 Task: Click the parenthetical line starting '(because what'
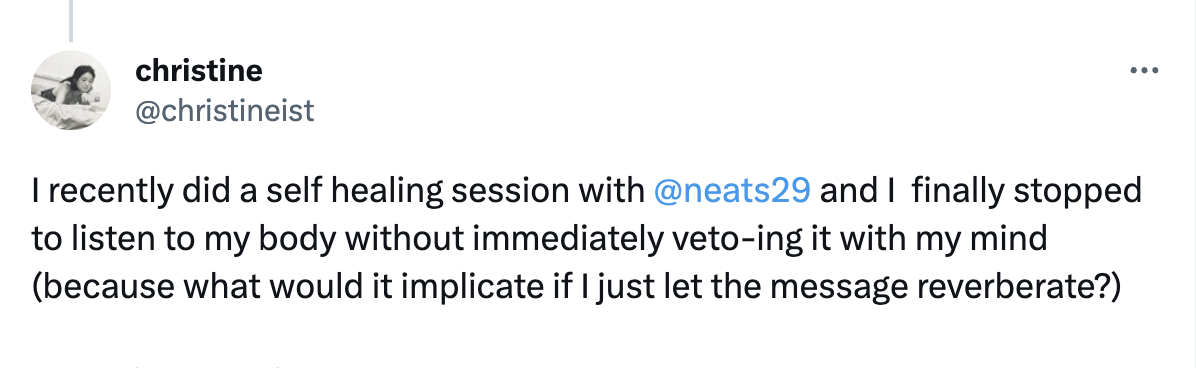click(576, 288)
